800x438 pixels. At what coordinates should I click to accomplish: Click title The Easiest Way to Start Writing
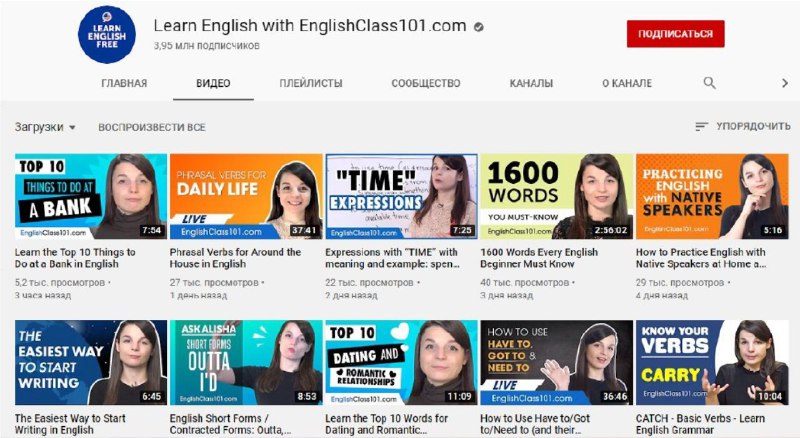click(70, 424)
